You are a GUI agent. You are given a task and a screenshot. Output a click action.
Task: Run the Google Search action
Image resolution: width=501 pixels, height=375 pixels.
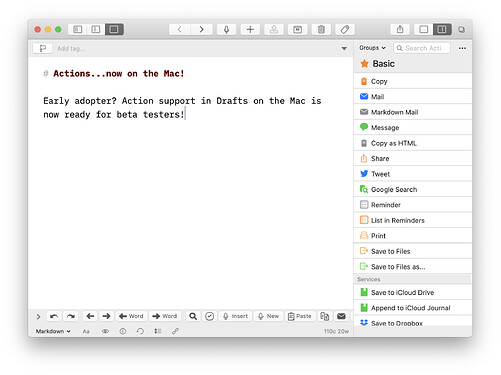click(x=413, y=189)
